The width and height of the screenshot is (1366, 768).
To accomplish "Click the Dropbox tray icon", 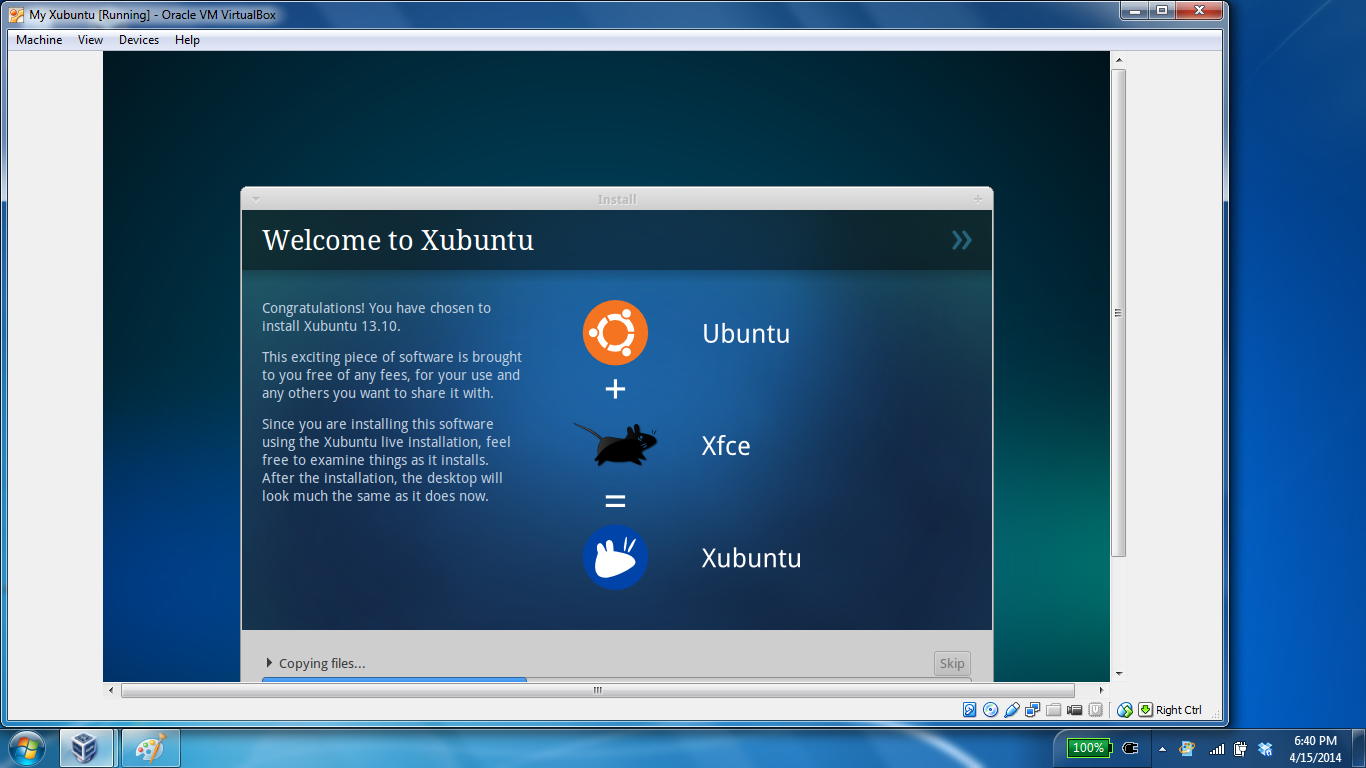I will [x=1265, y=748].
